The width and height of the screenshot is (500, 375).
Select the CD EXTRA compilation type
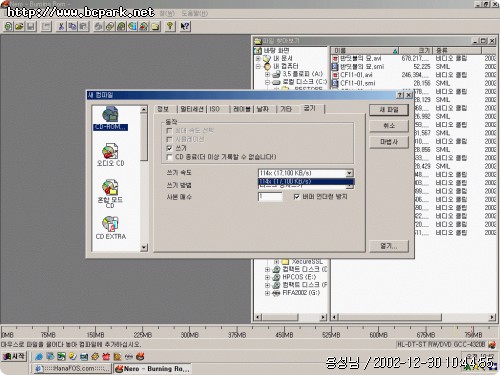click(111, 228)
